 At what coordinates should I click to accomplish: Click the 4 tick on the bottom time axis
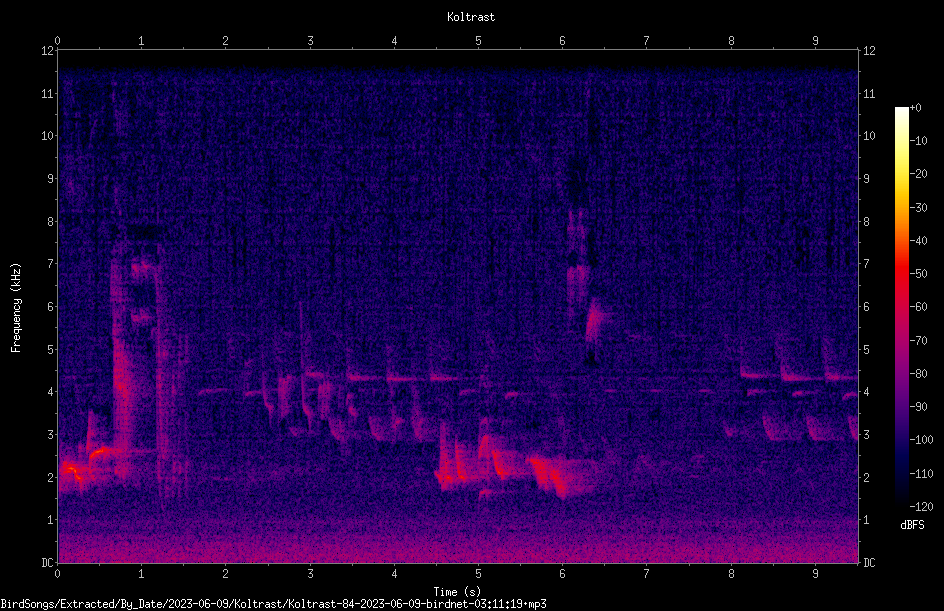[394, 574]
